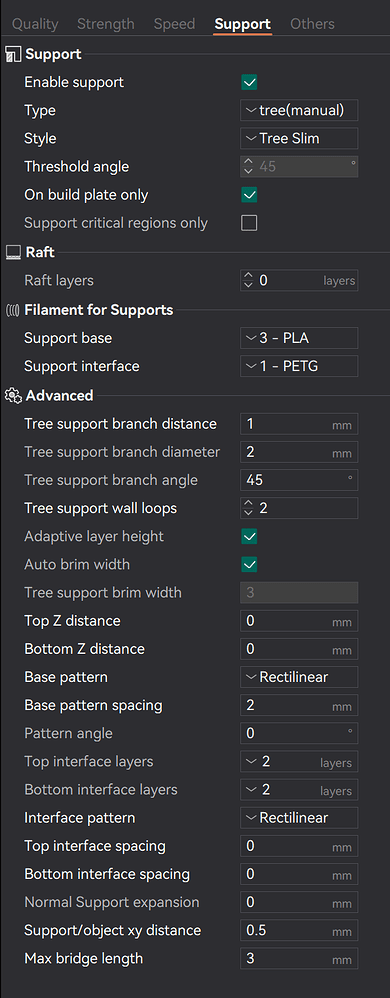Click the Base pattern spacing label
The width and height of the screenshot is (390, 998).
(x=93, y=706)
